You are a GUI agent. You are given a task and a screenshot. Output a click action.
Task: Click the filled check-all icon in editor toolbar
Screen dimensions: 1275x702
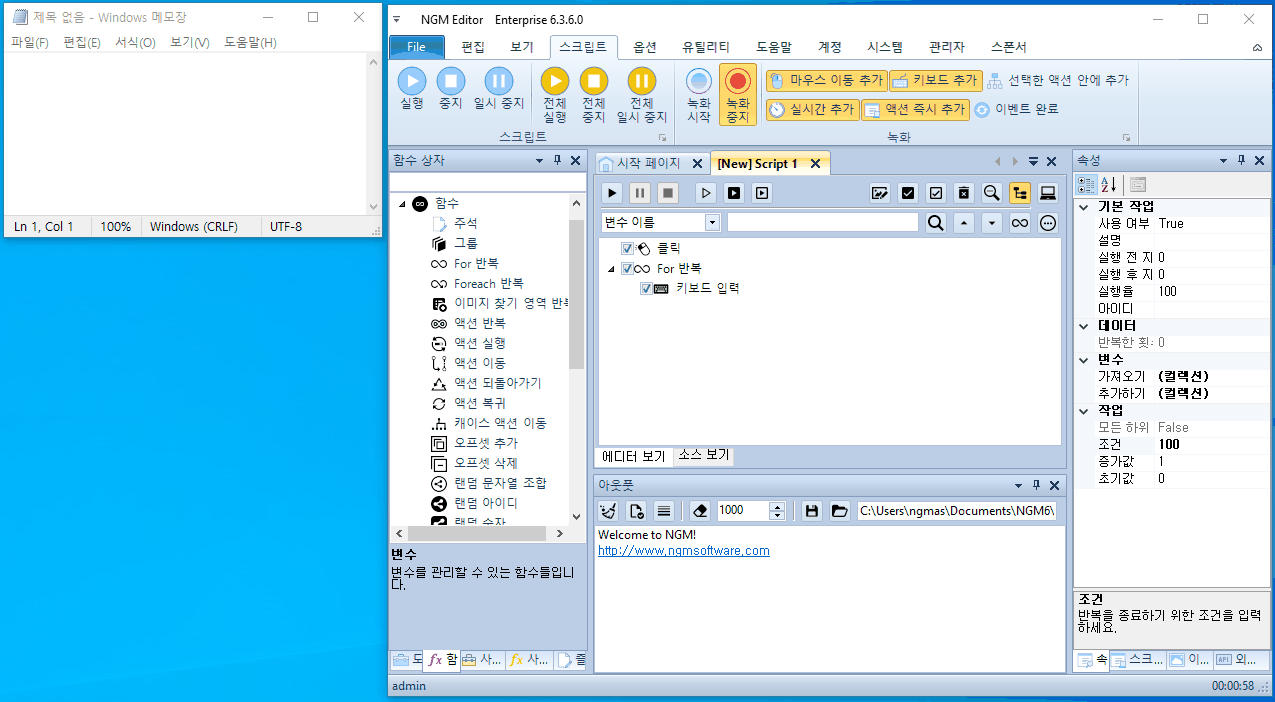coord(908,193)
